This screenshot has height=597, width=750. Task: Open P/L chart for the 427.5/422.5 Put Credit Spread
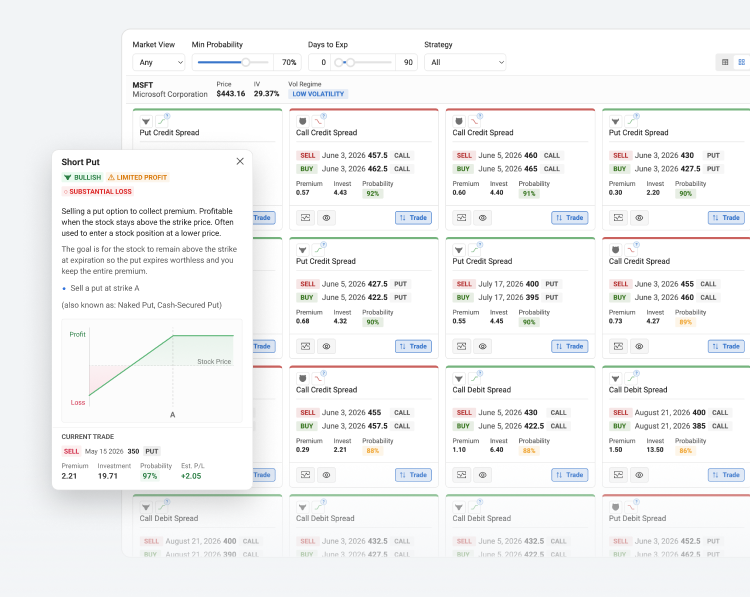(306, 346)
